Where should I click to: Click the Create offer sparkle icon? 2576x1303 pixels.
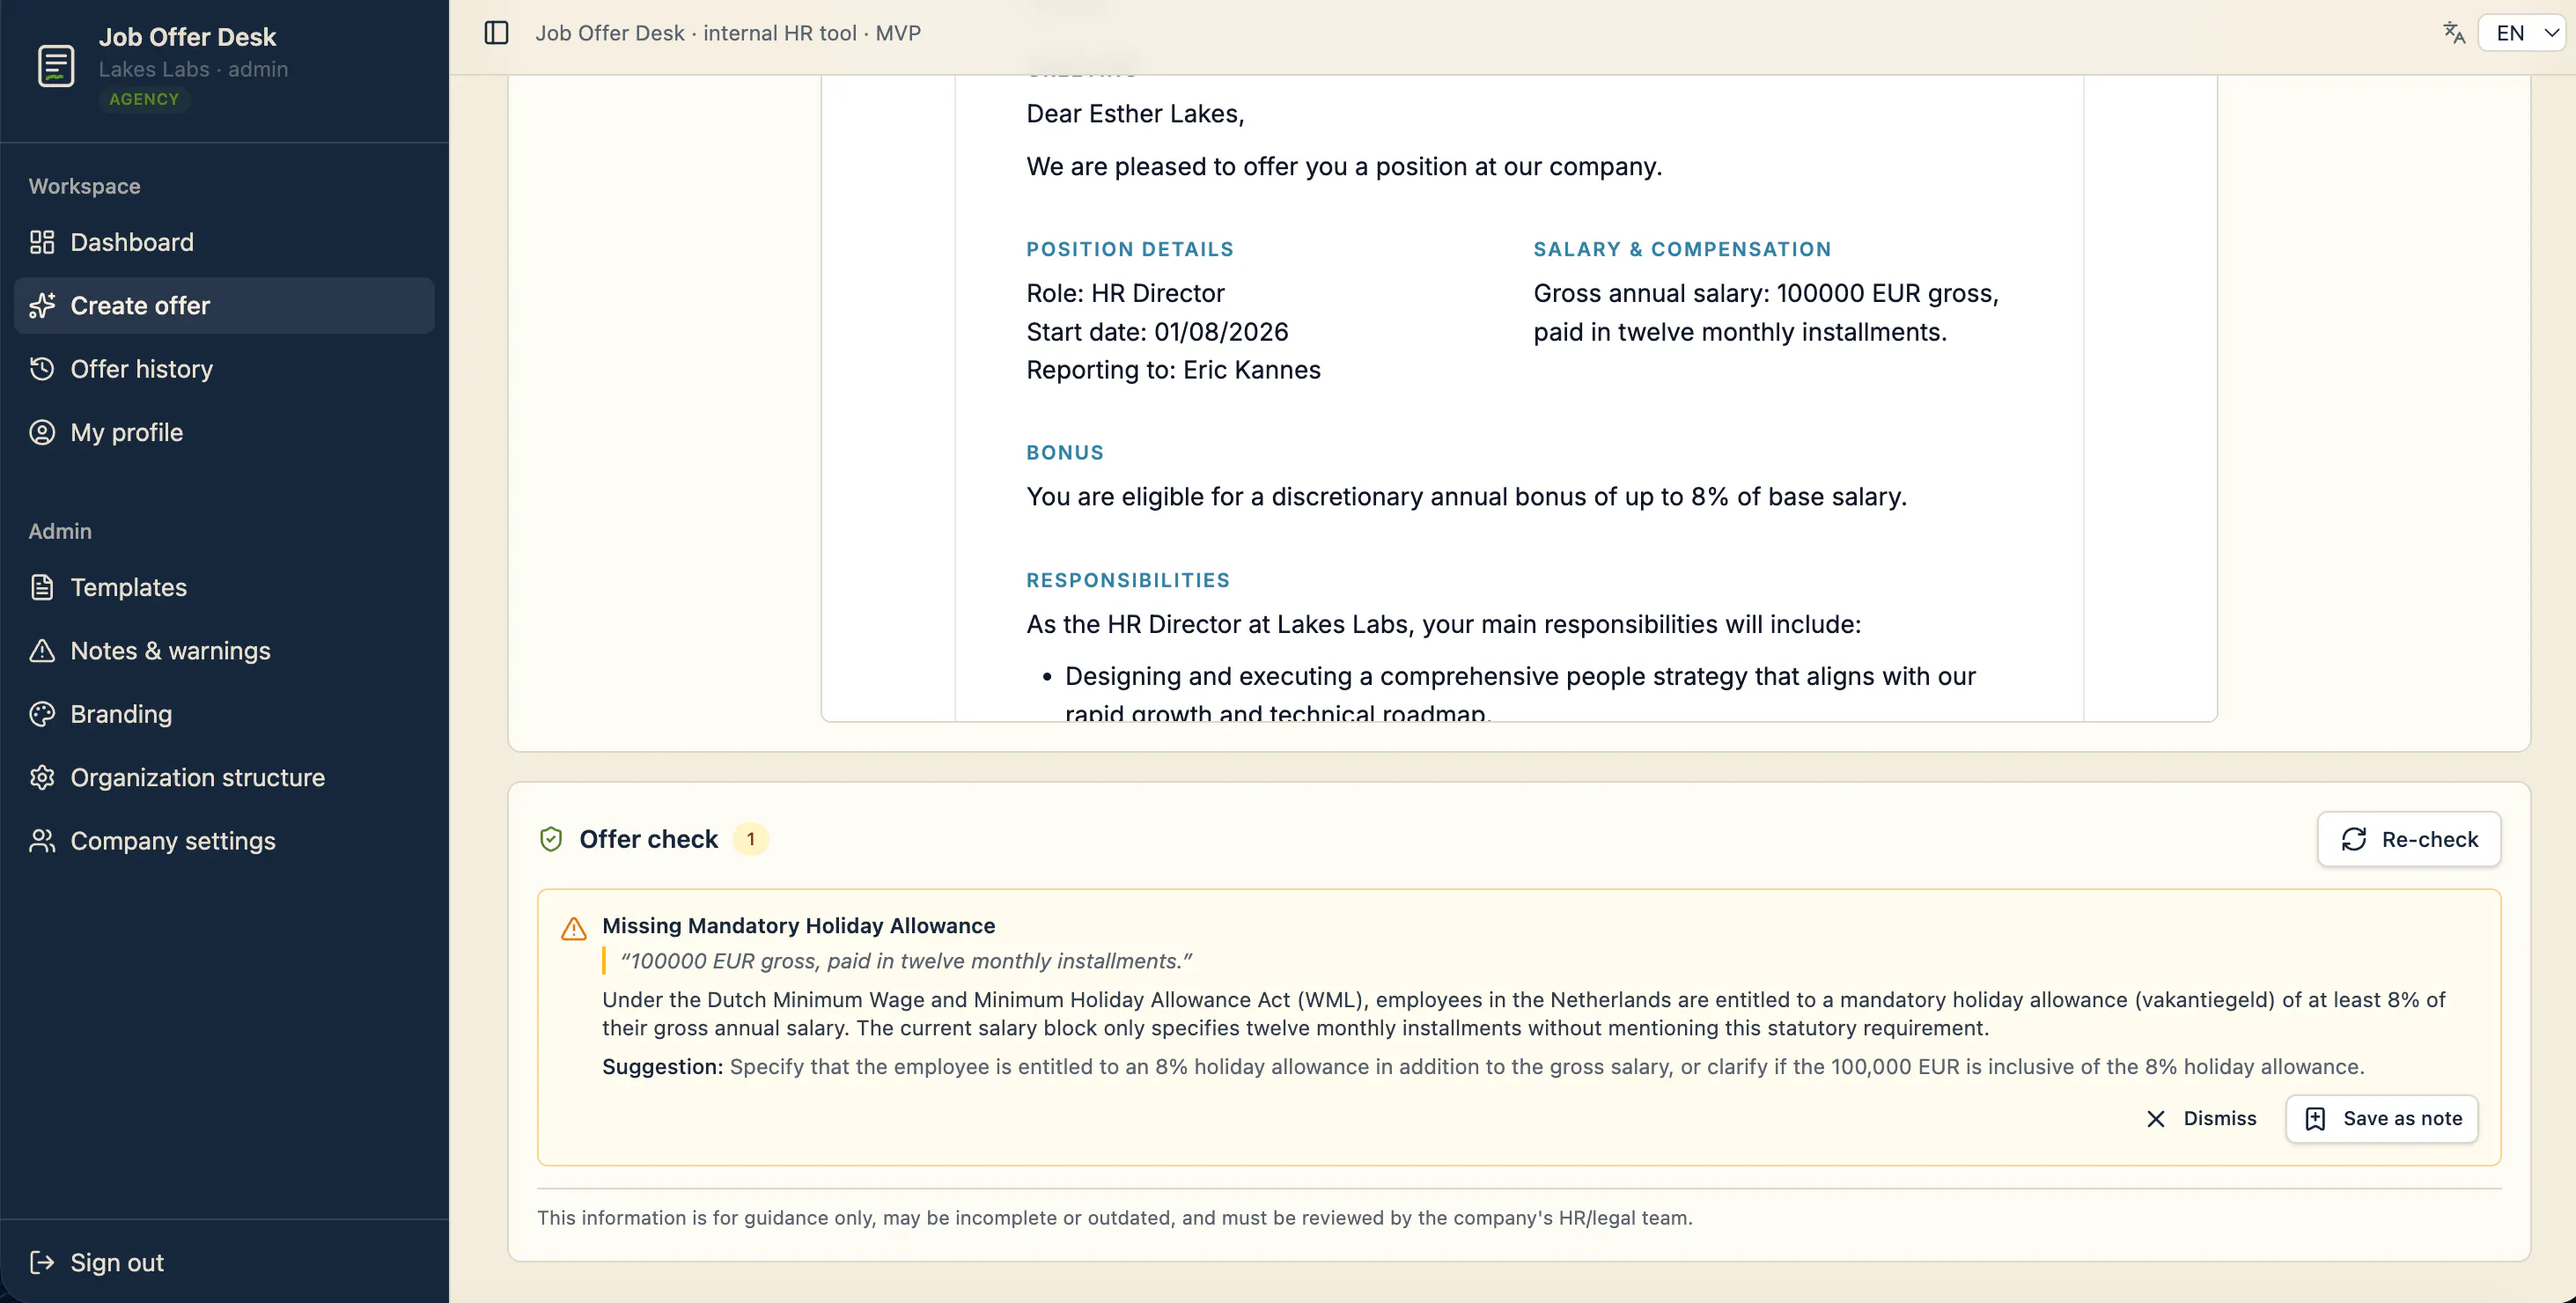click(x=42, y=305)
